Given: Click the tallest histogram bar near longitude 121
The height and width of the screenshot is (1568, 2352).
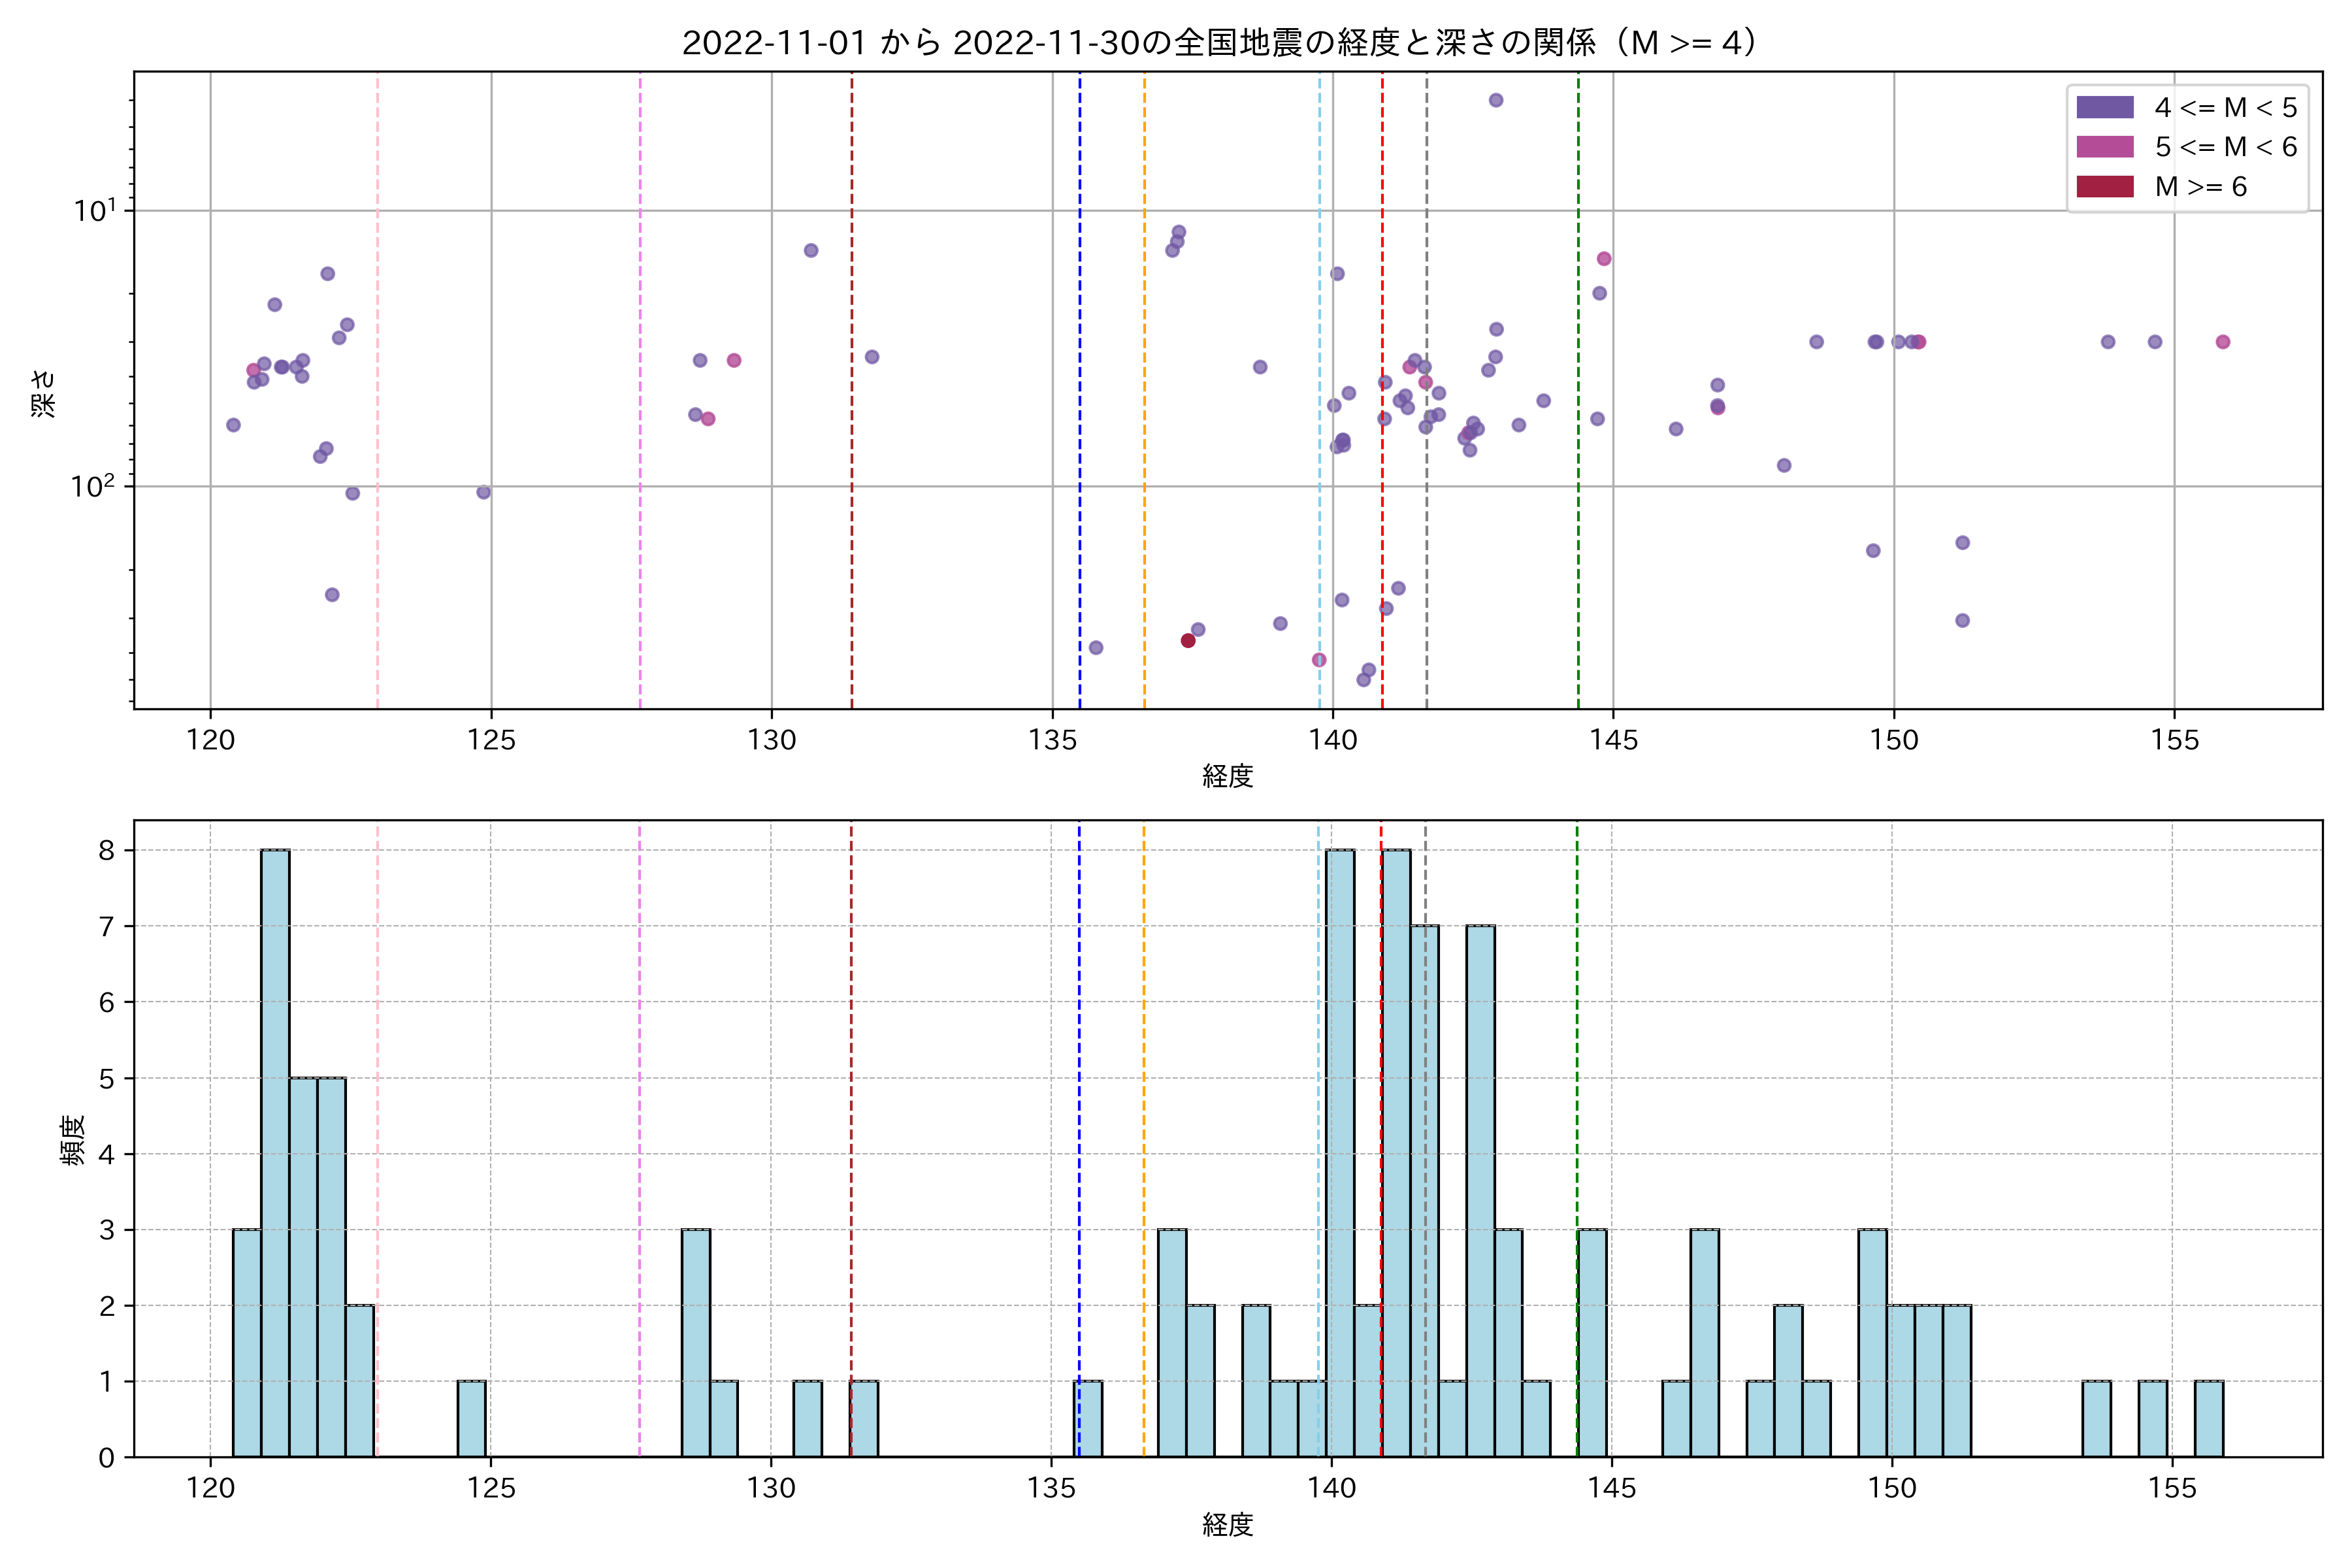Looking at the screenshot, I should (275, 1153).
